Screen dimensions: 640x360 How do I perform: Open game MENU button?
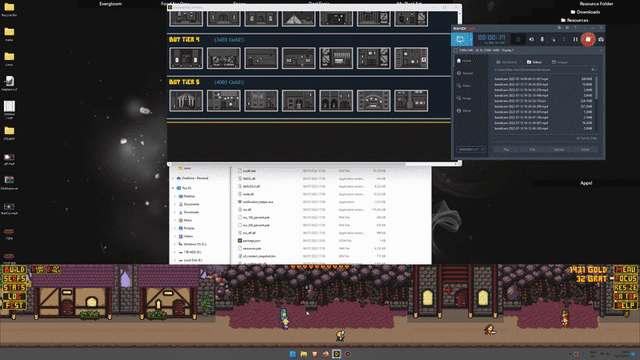click(x=625, y=269)
